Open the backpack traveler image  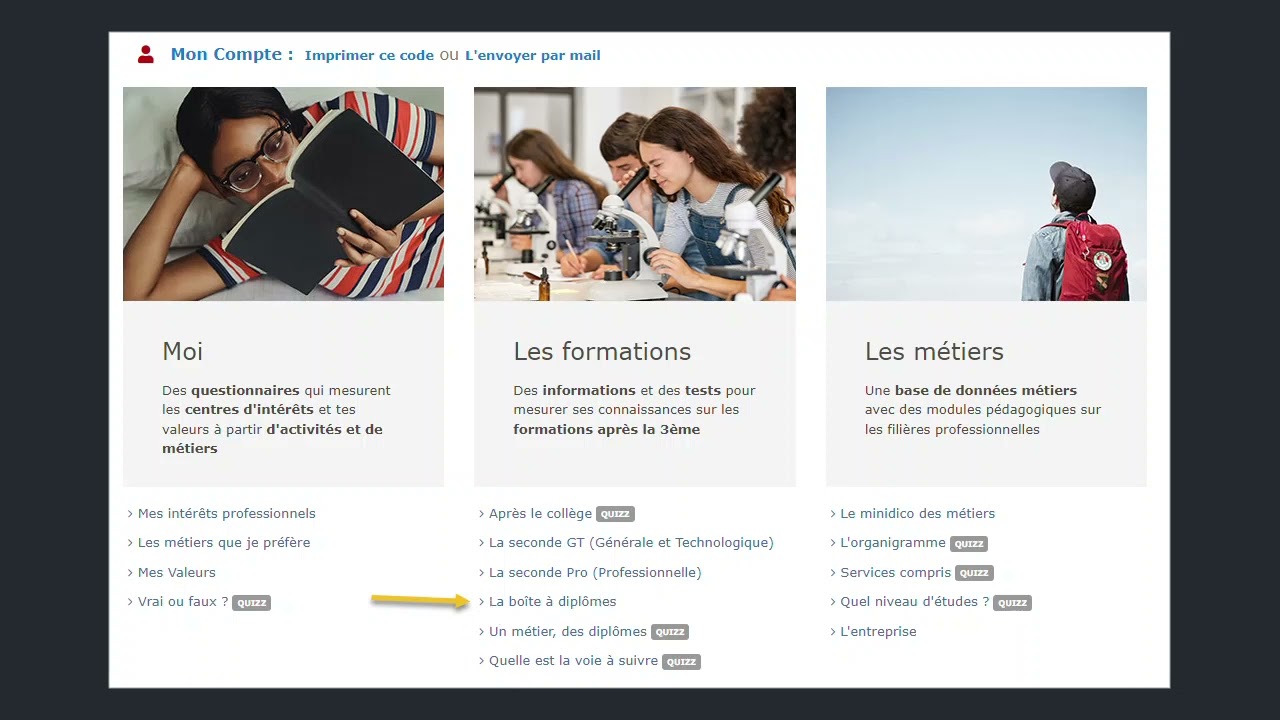tap(986, 194)
